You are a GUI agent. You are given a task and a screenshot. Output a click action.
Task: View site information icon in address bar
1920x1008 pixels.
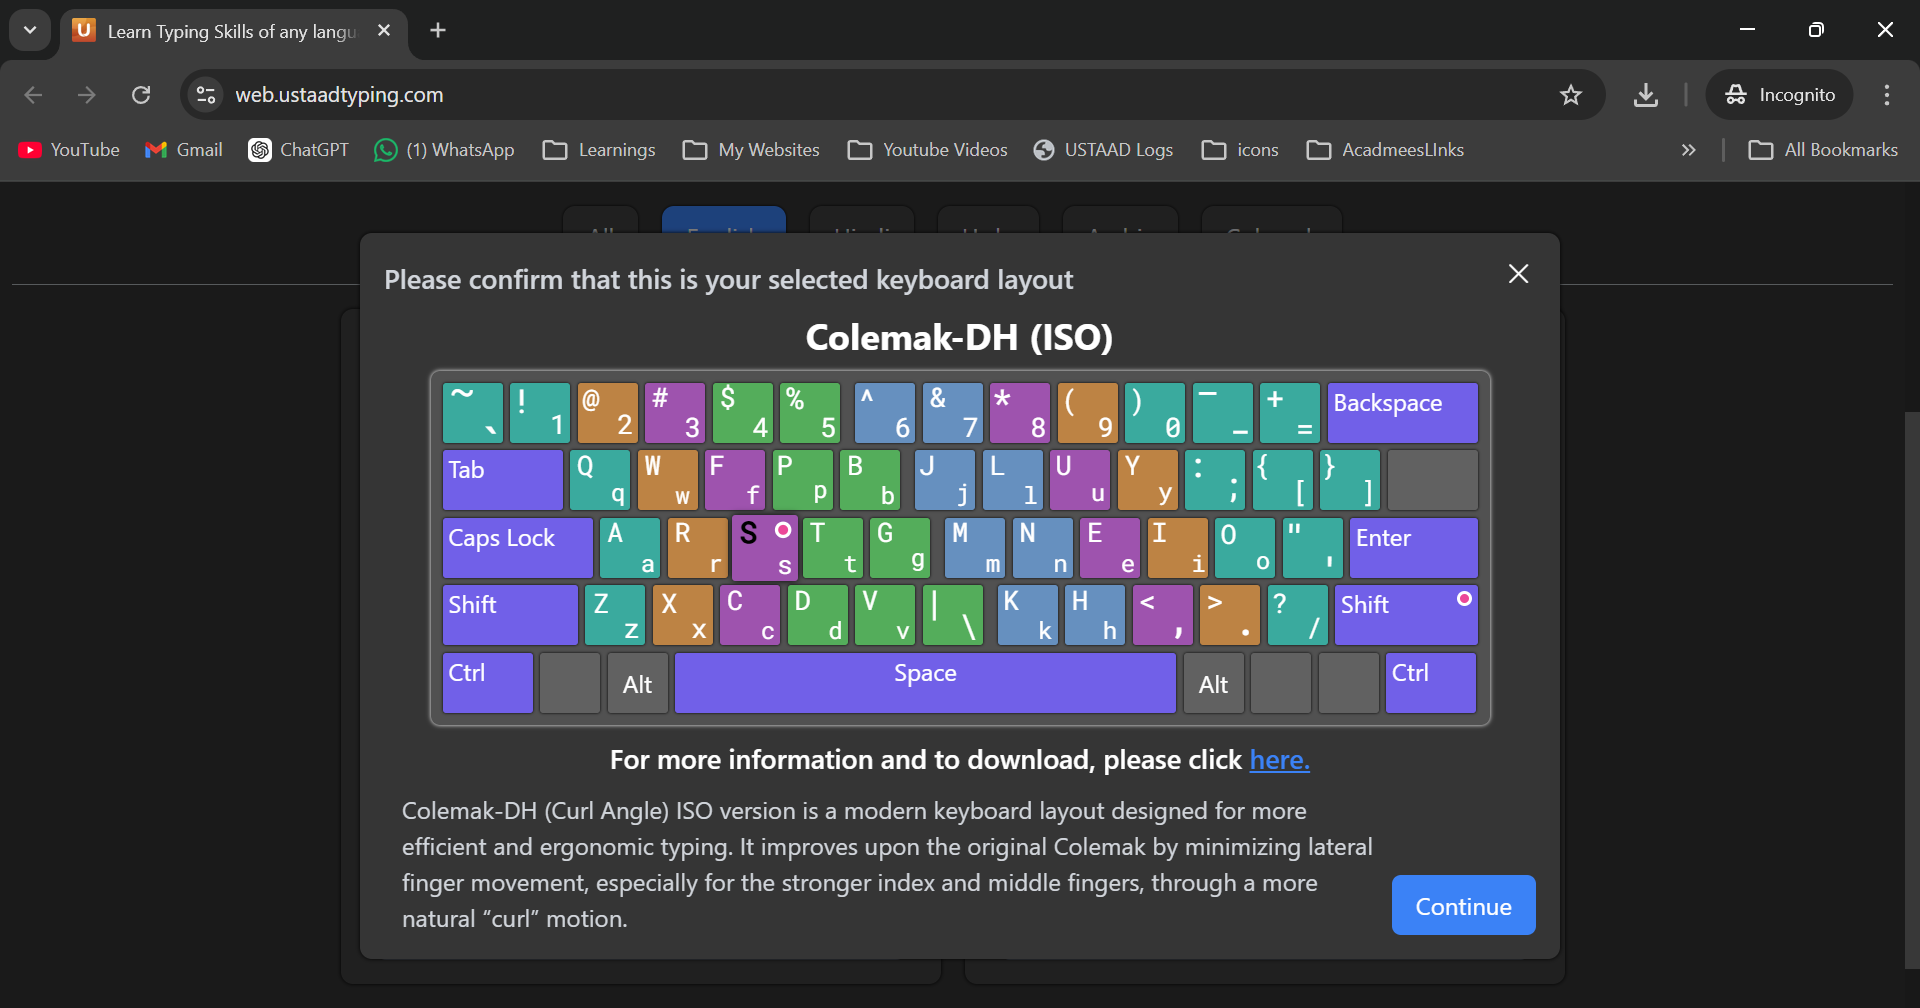(x=206, y=95)
